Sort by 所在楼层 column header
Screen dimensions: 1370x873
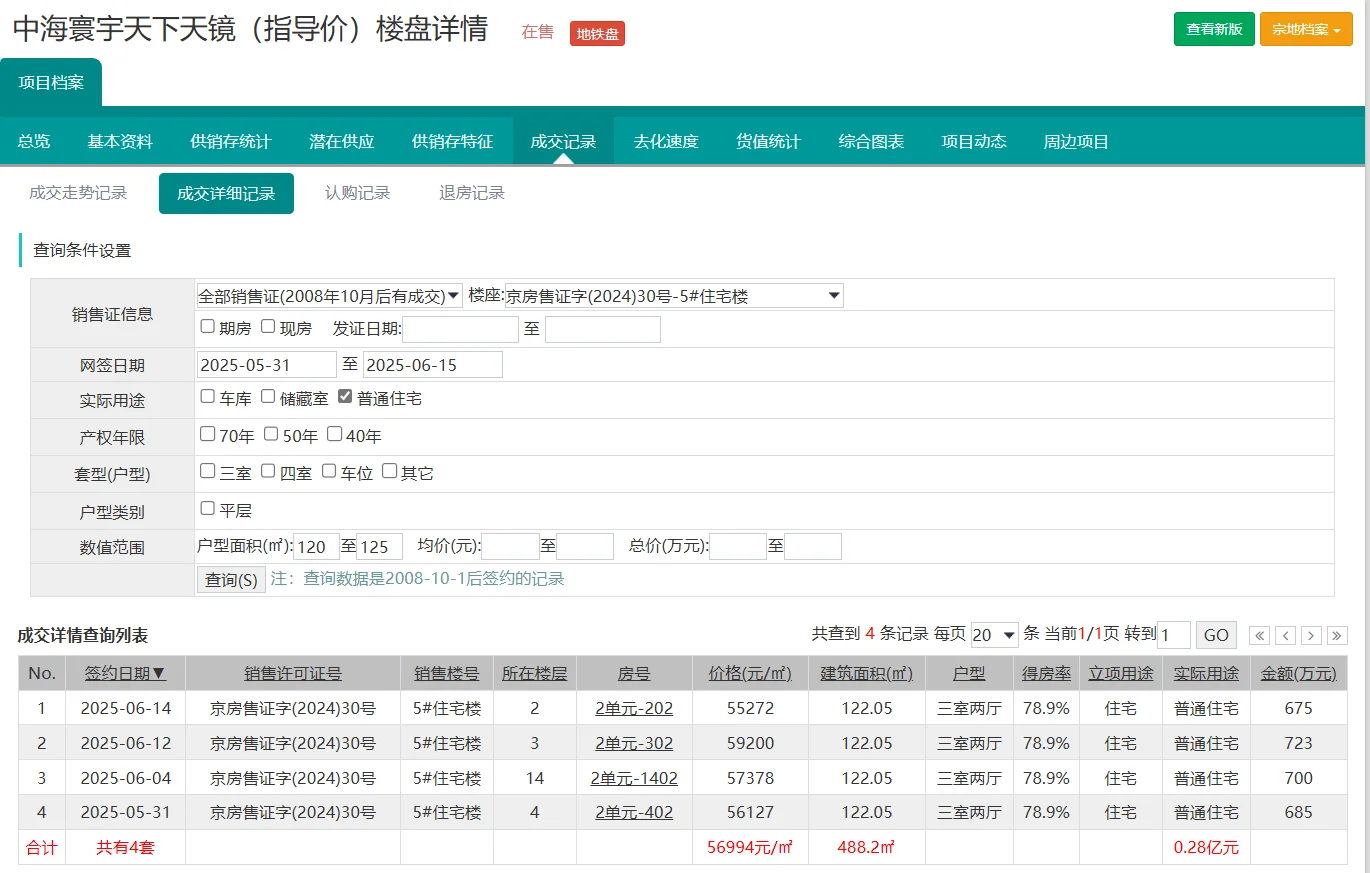coord(534,673)
